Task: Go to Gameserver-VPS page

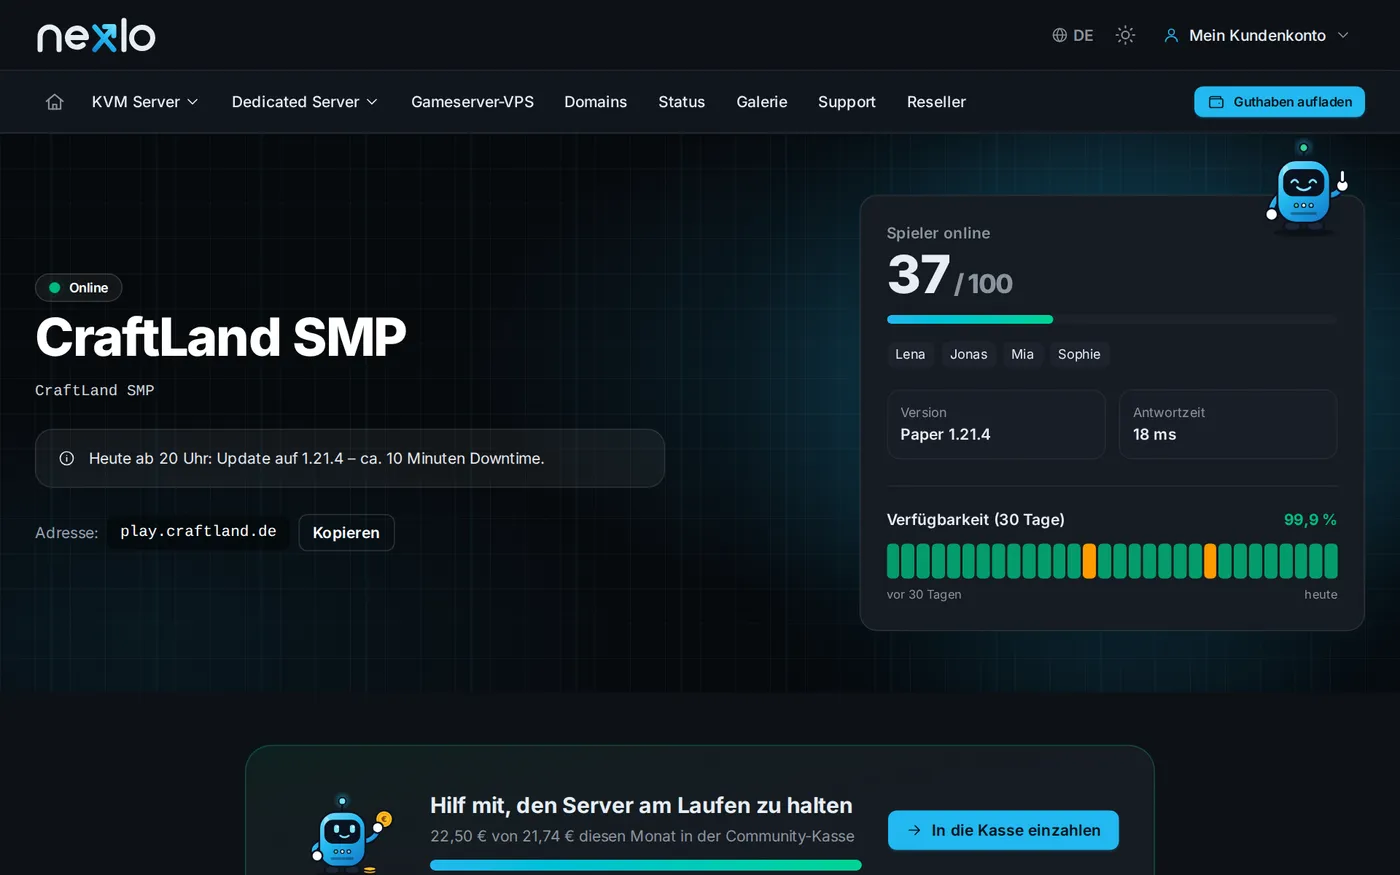Action: [472, 102]
